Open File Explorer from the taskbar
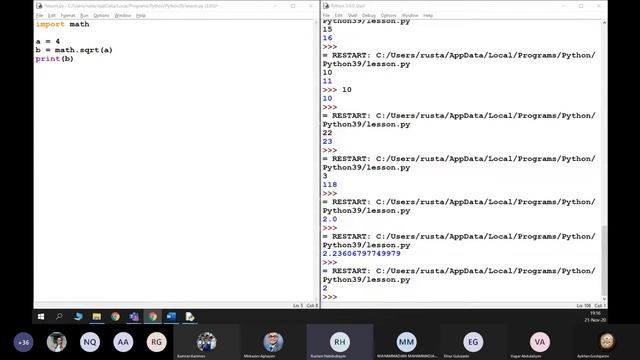The image size is (640, 360). point(97,317)
